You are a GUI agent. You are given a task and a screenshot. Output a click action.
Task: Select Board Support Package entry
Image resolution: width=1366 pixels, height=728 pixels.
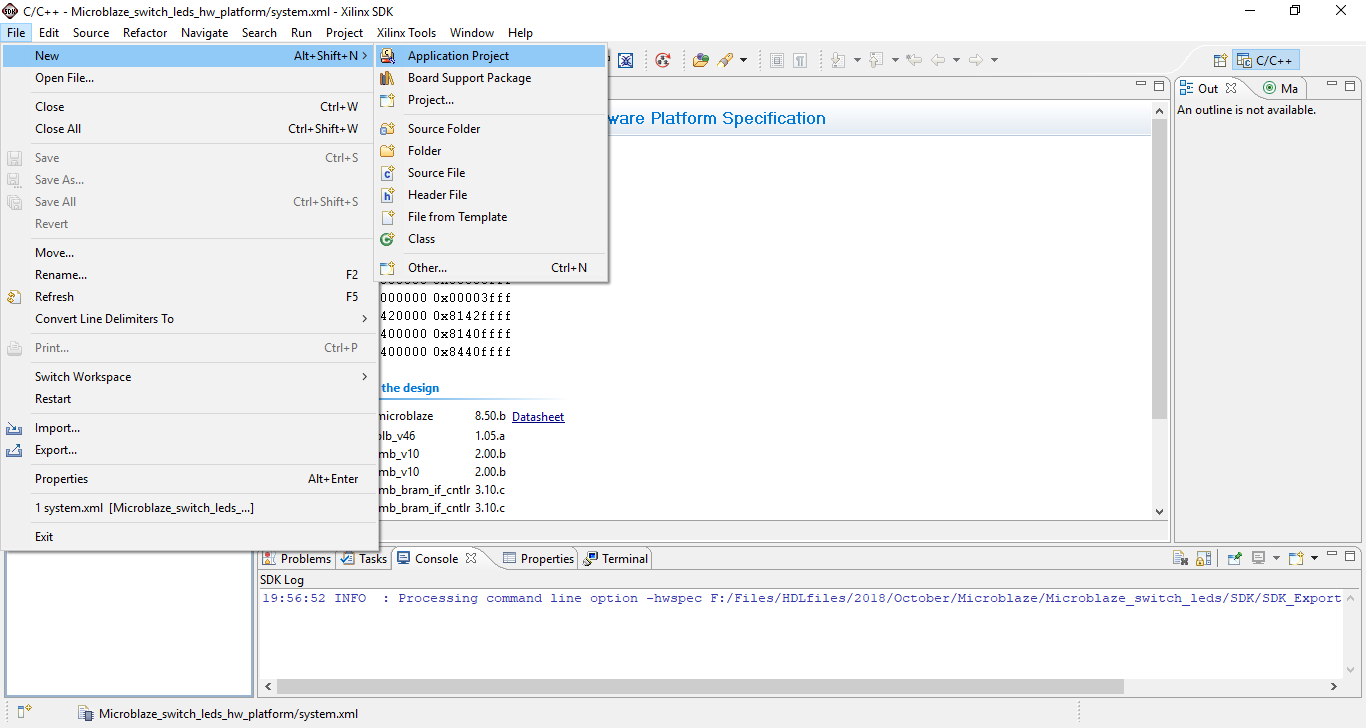pyautogui.click(x=490, y=78)
